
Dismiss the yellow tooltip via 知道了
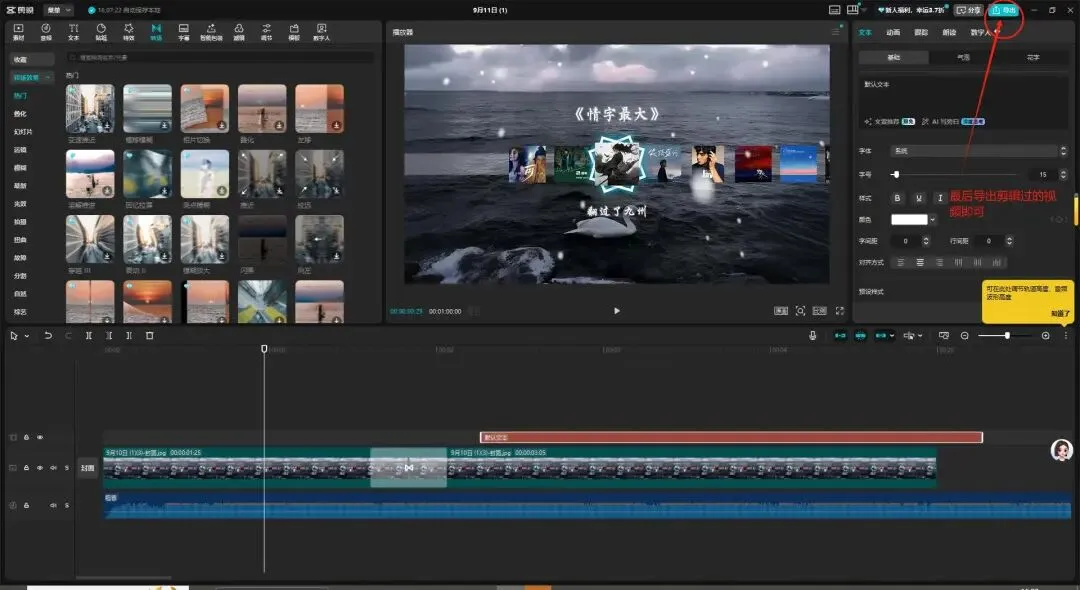pos(1060,314)
